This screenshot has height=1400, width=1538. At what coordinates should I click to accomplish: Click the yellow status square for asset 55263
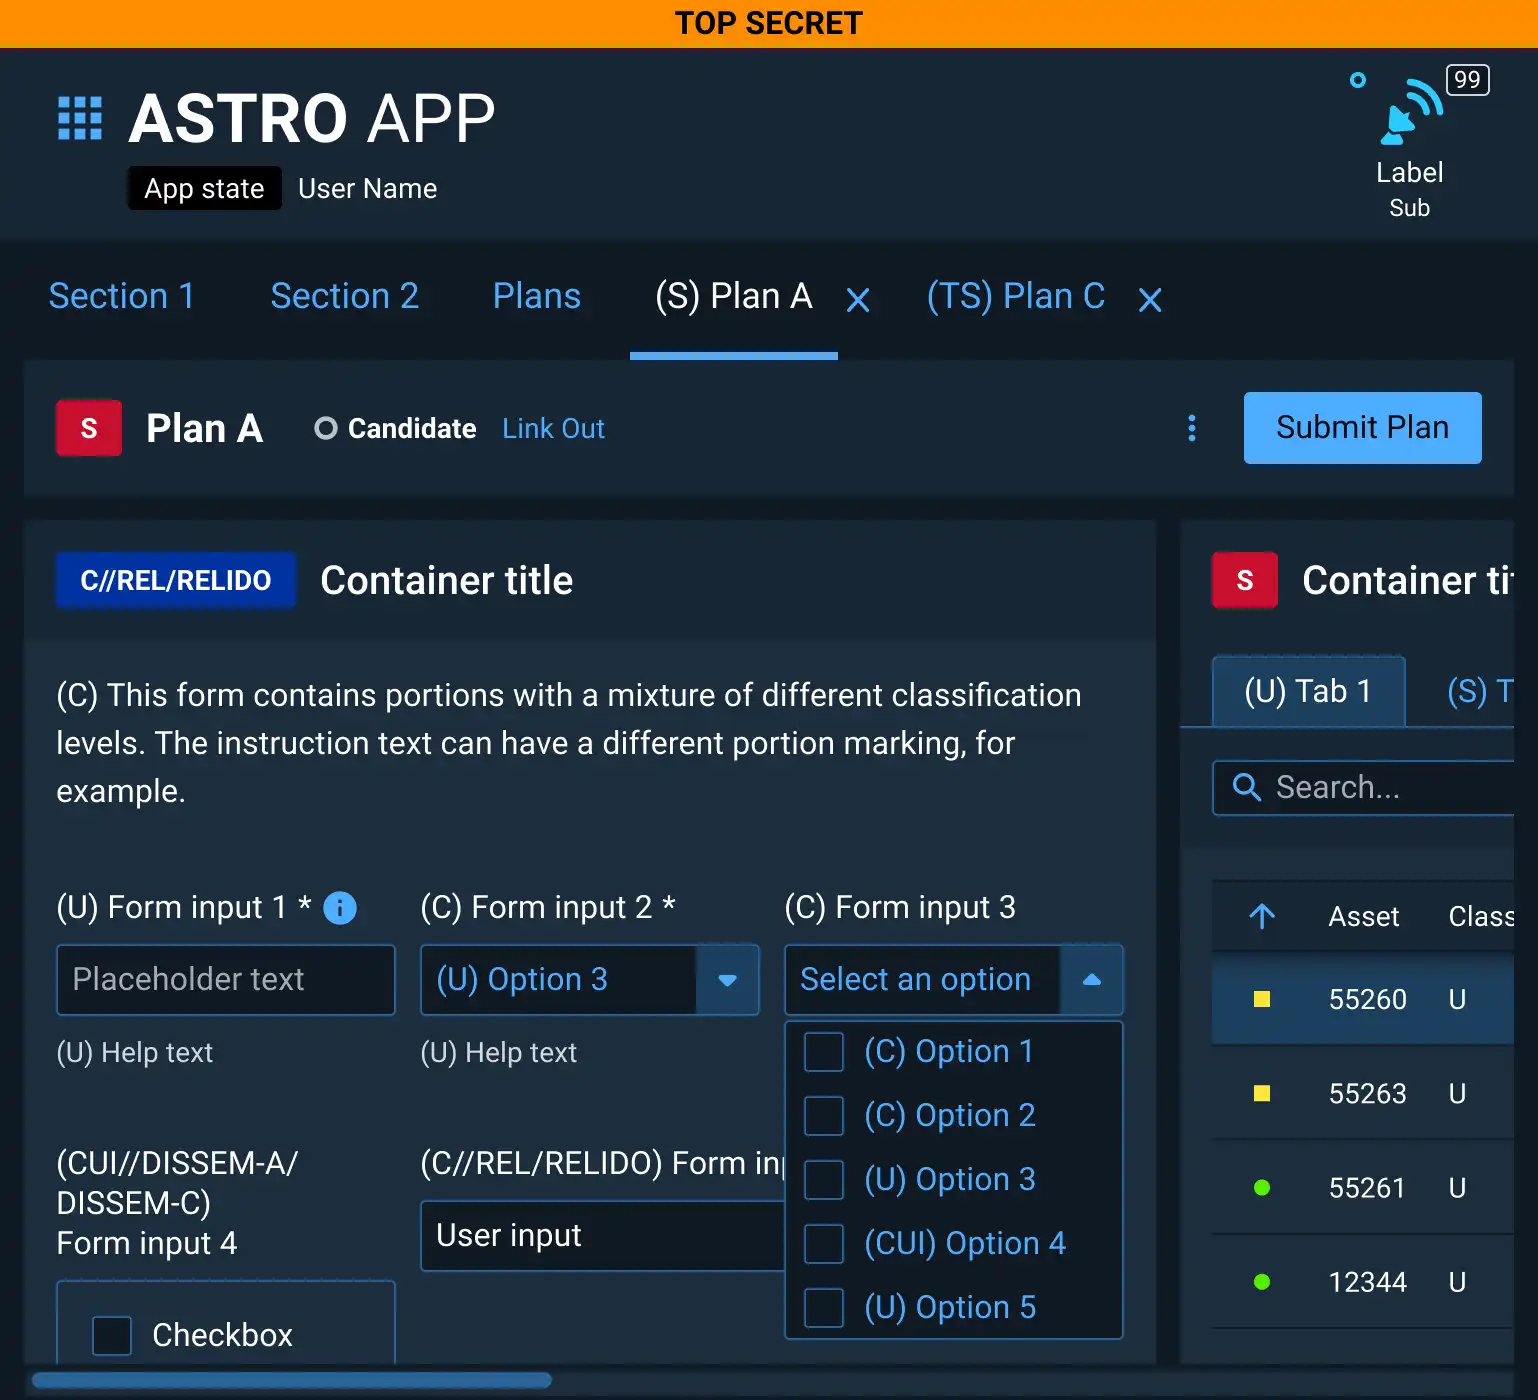(1264, 1093)
